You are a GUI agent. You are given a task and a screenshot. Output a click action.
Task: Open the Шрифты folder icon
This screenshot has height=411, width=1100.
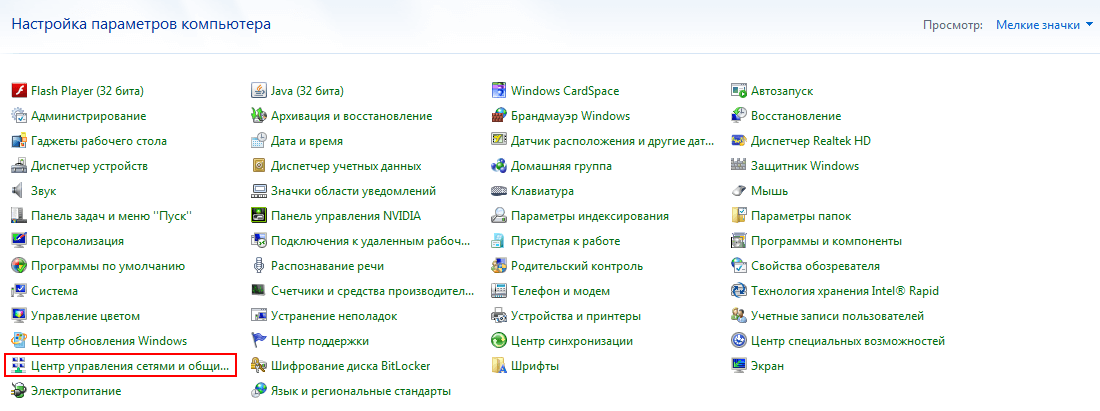(x=498, y=366)
